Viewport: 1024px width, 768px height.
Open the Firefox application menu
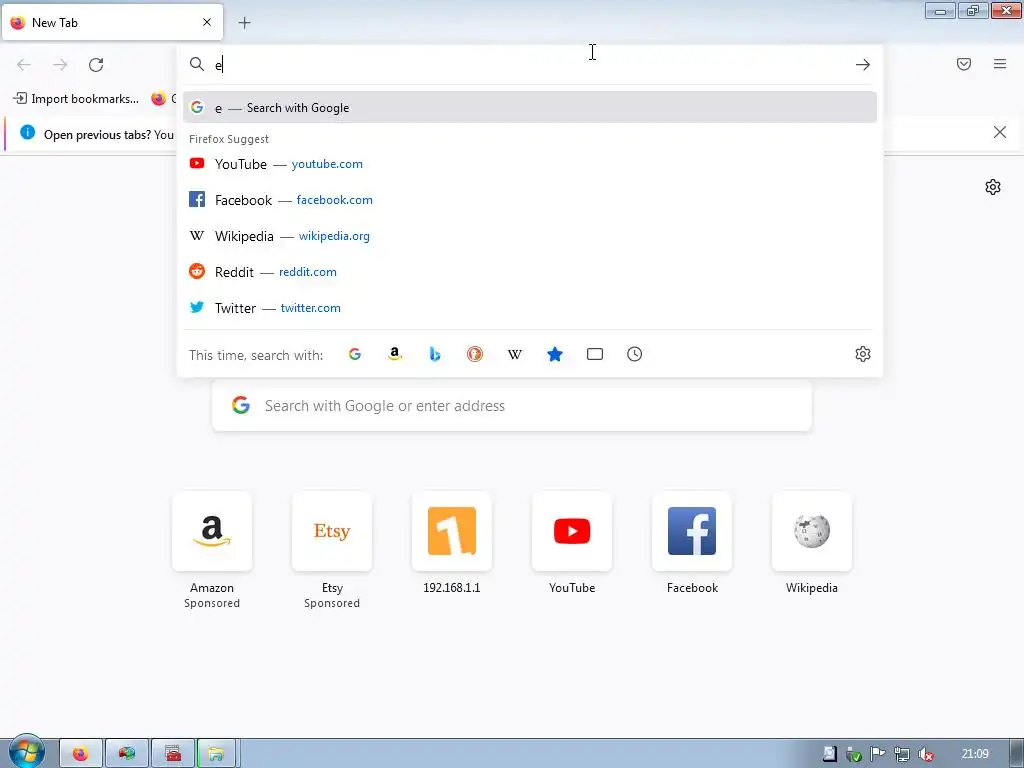pos(1000,64)
